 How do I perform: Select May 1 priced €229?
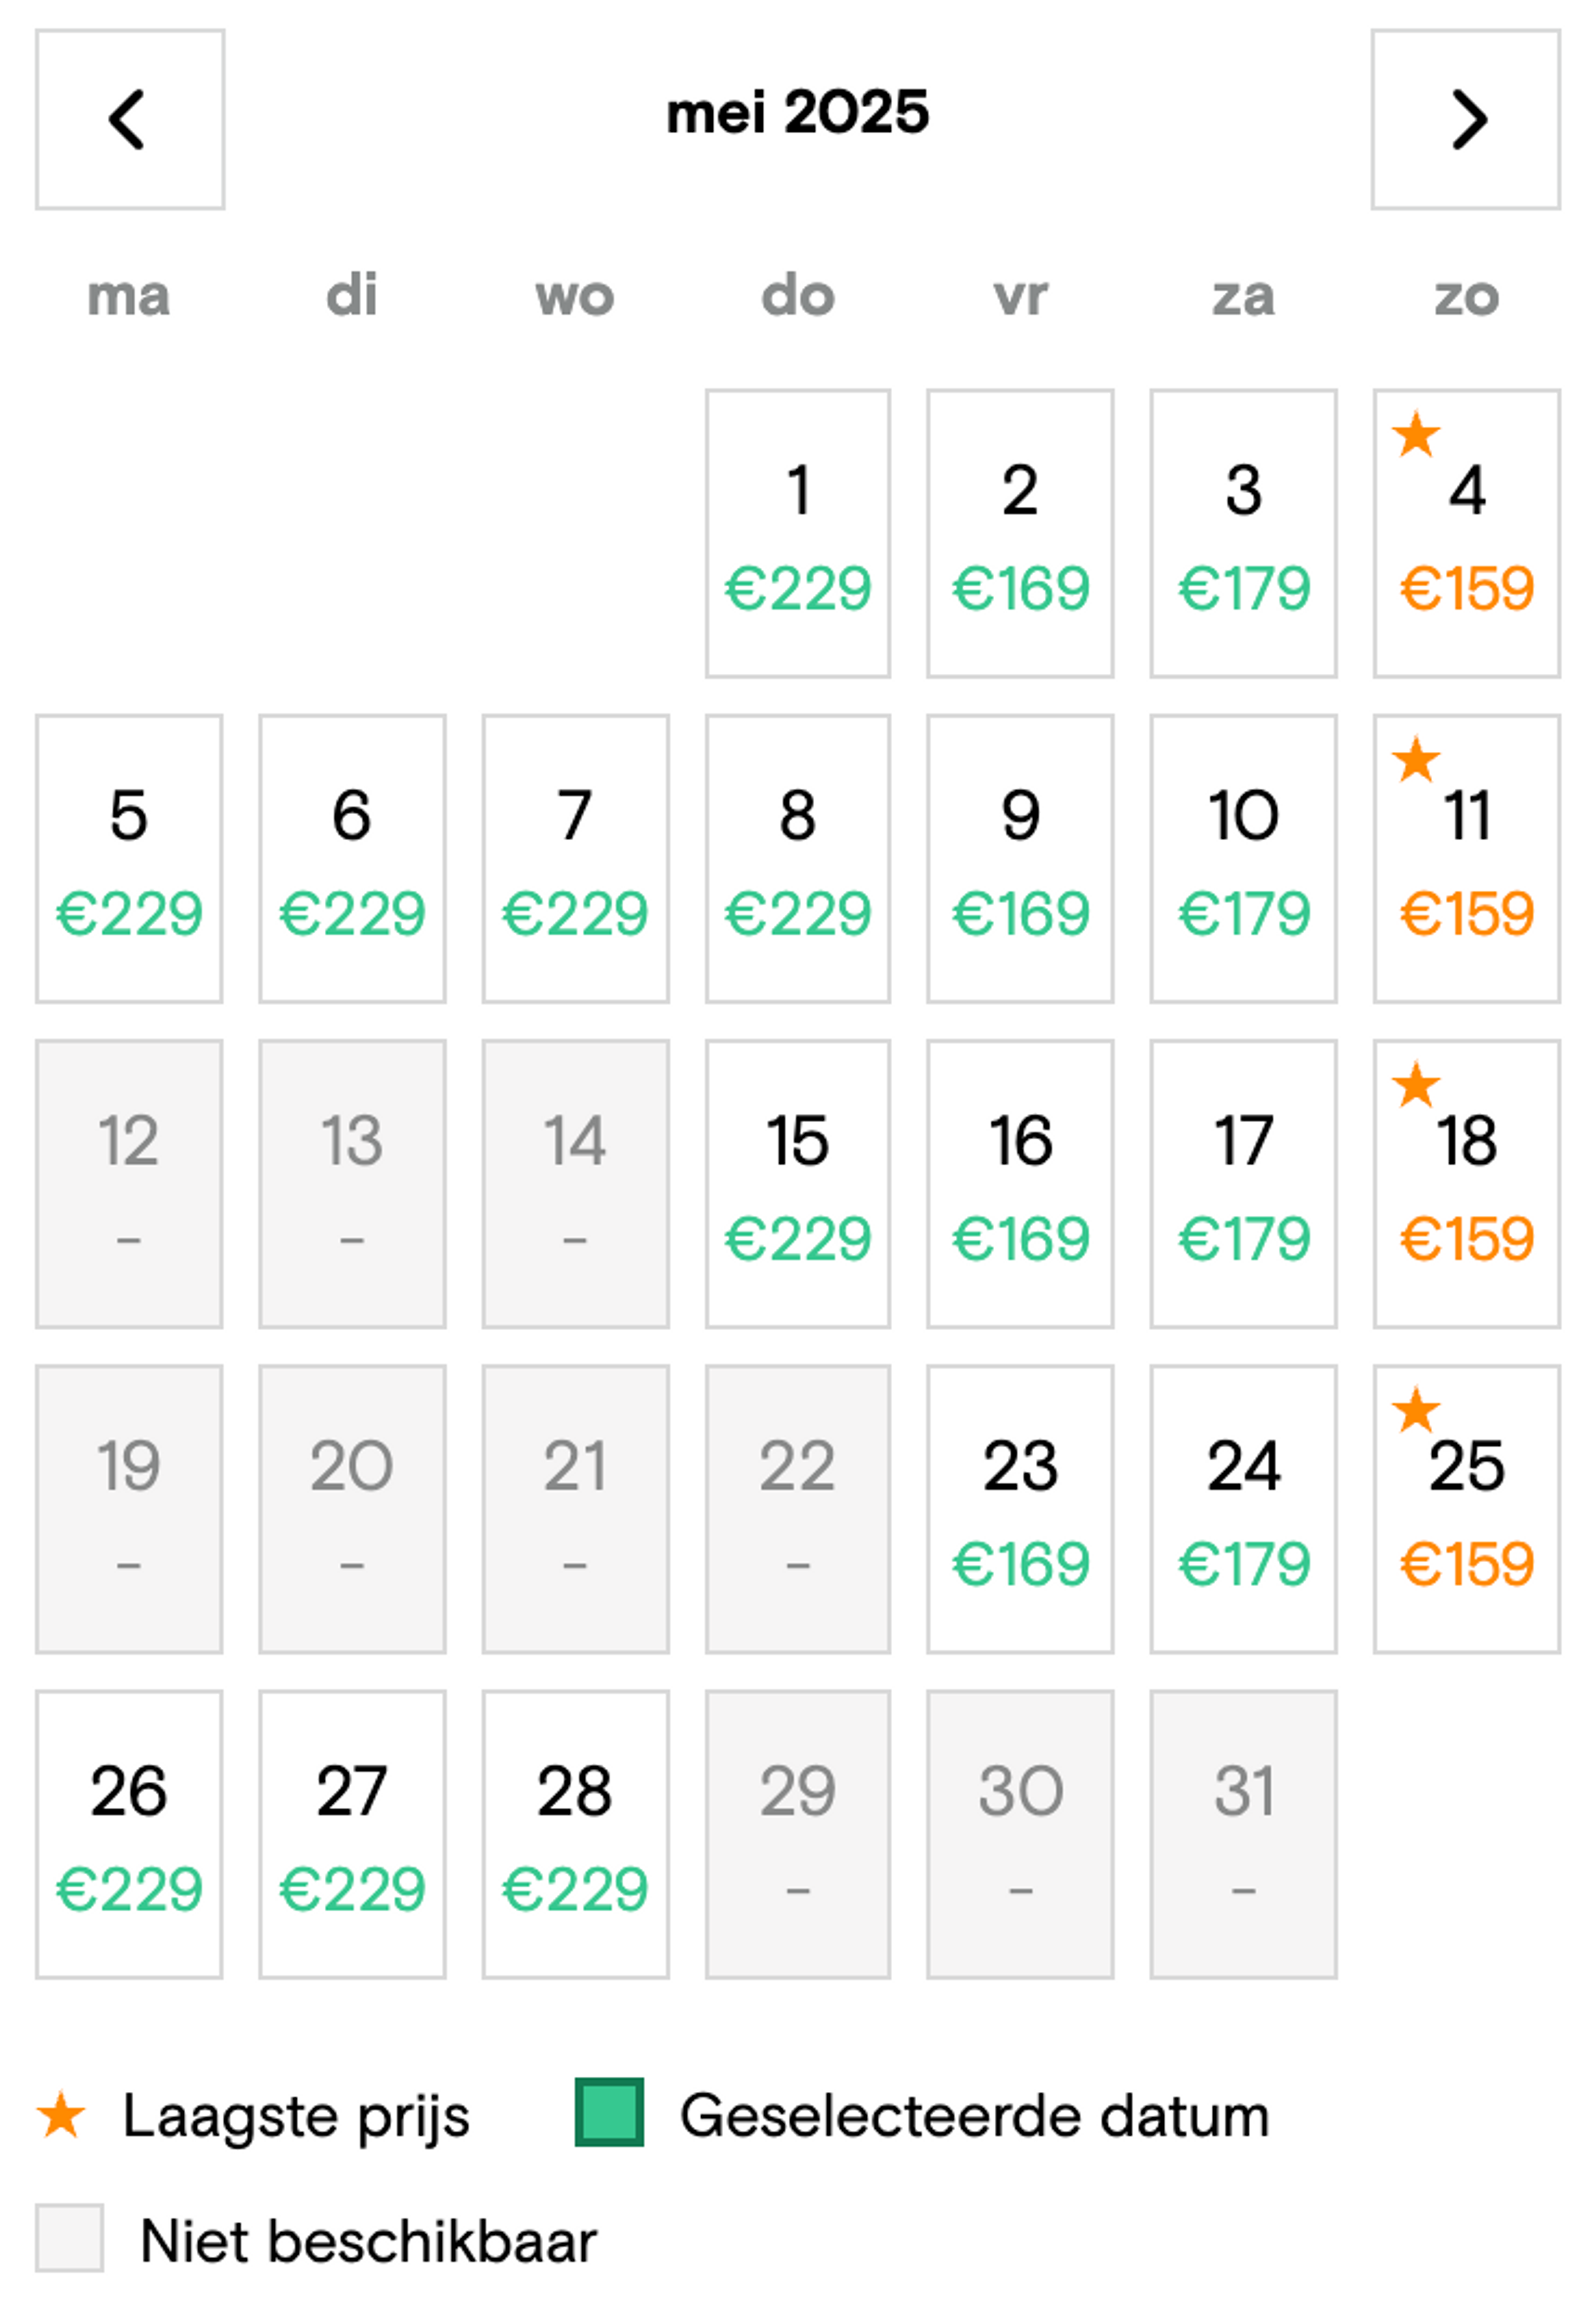(797, 533)
